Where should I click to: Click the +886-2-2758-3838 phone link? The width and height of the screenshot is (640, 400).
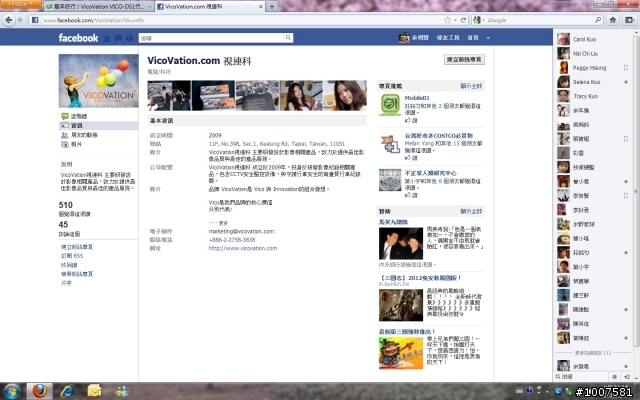232,240
